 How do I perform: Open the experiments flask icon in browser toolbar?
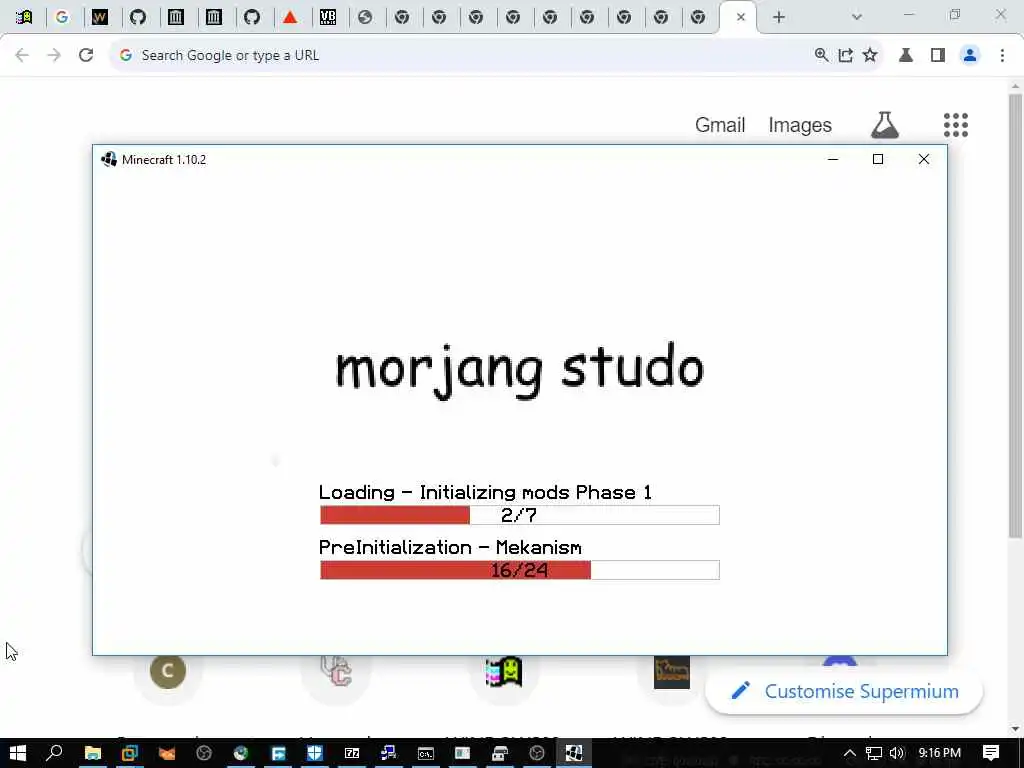pyautogui.click(x=906, y=56)
